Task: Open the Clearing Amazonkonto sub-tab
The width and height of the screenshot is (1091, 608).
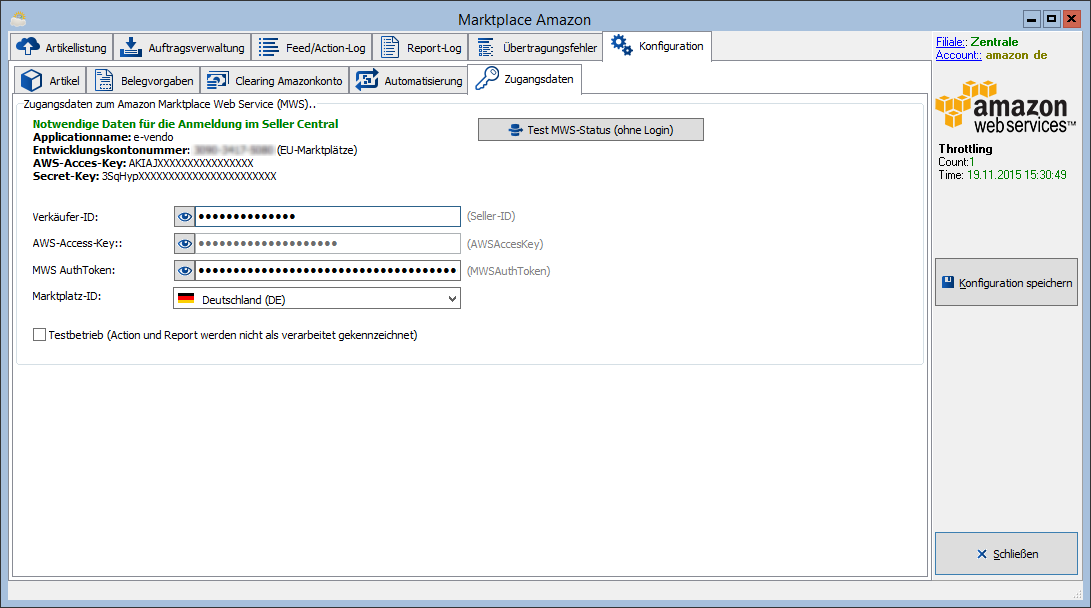Action: pyautogui.click(x=275, y=81)
